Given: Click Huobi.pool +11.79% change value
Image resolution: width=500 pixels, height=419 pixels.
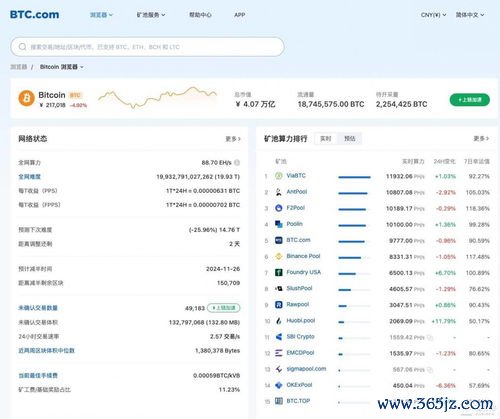Looking at the screenshot, I should [444, 321].
